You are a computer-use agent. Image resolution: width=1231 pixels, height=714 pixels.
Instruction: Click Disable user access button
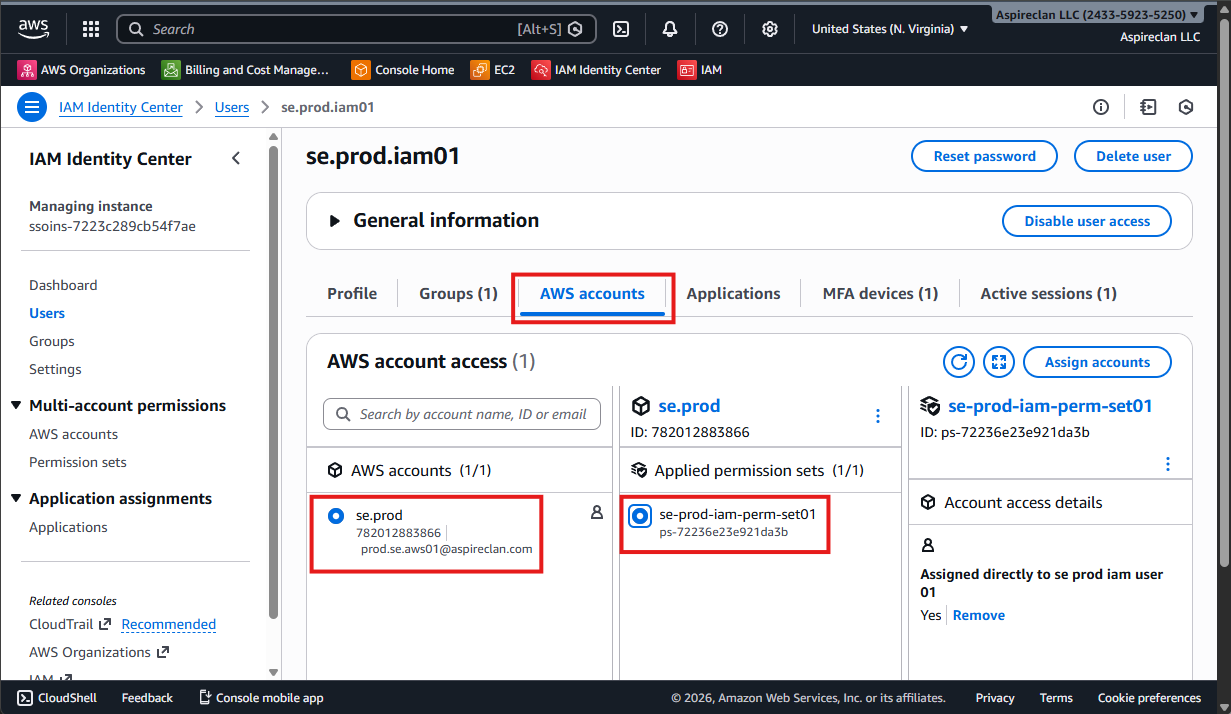click(1087, 221)
